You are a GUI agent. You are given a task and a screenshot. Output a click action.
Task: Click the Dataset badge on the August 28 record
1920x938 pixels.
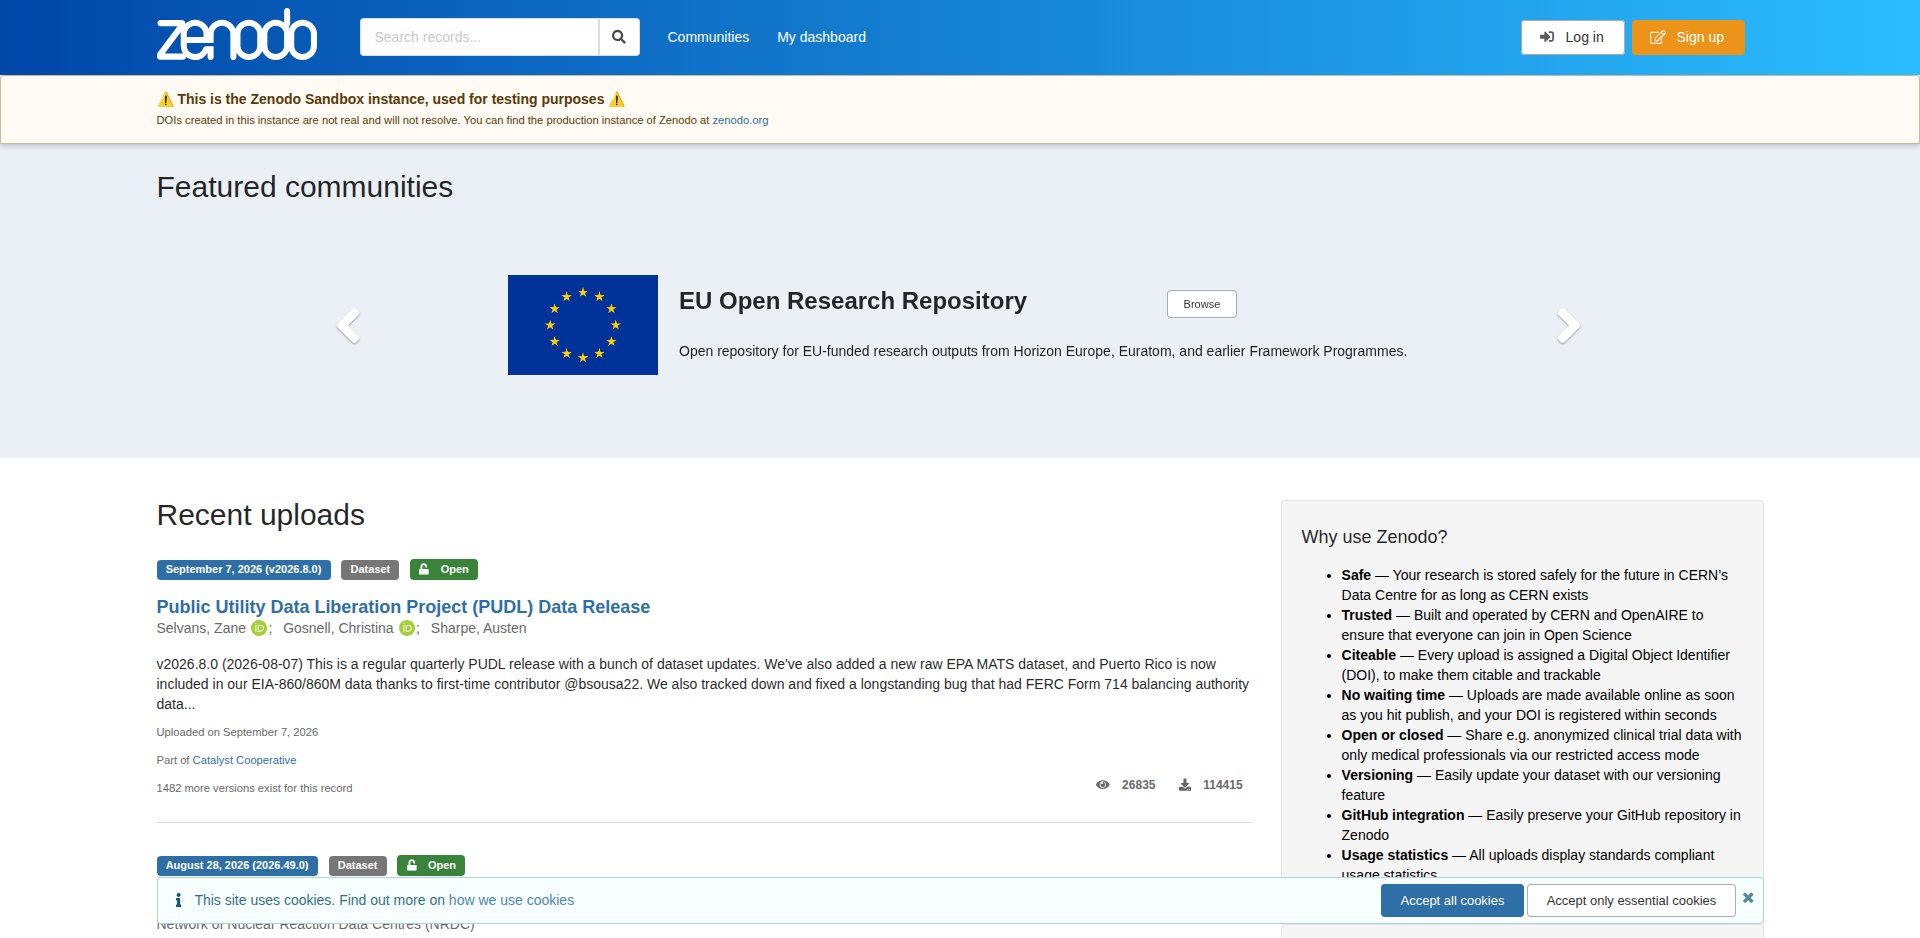(x=357, y=866)
